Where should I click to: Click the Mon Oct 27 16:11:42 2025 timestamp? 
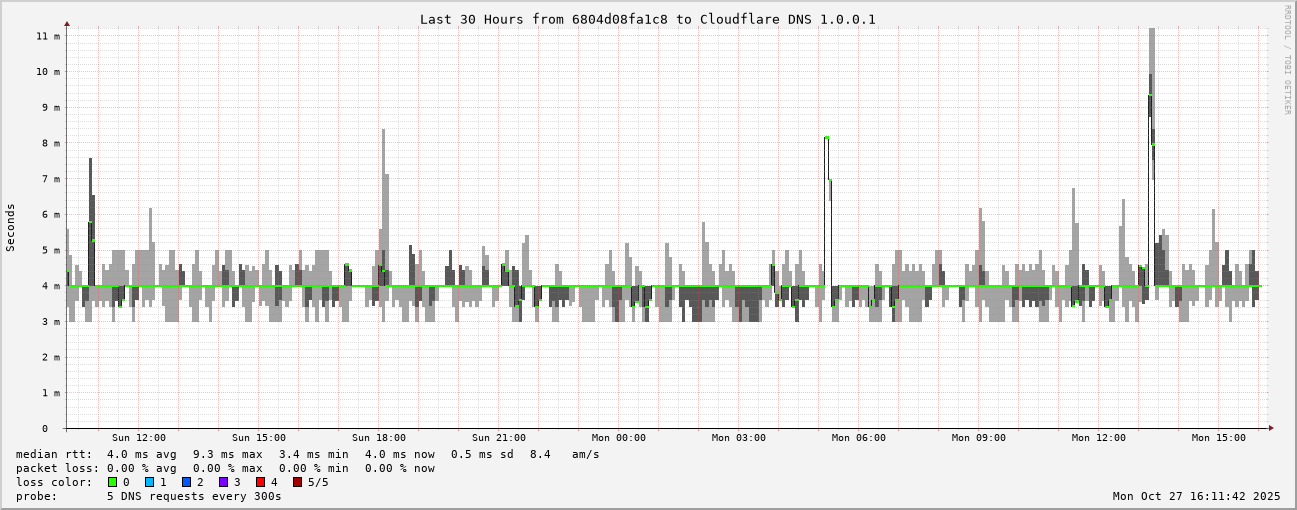tap(1196, 496)
